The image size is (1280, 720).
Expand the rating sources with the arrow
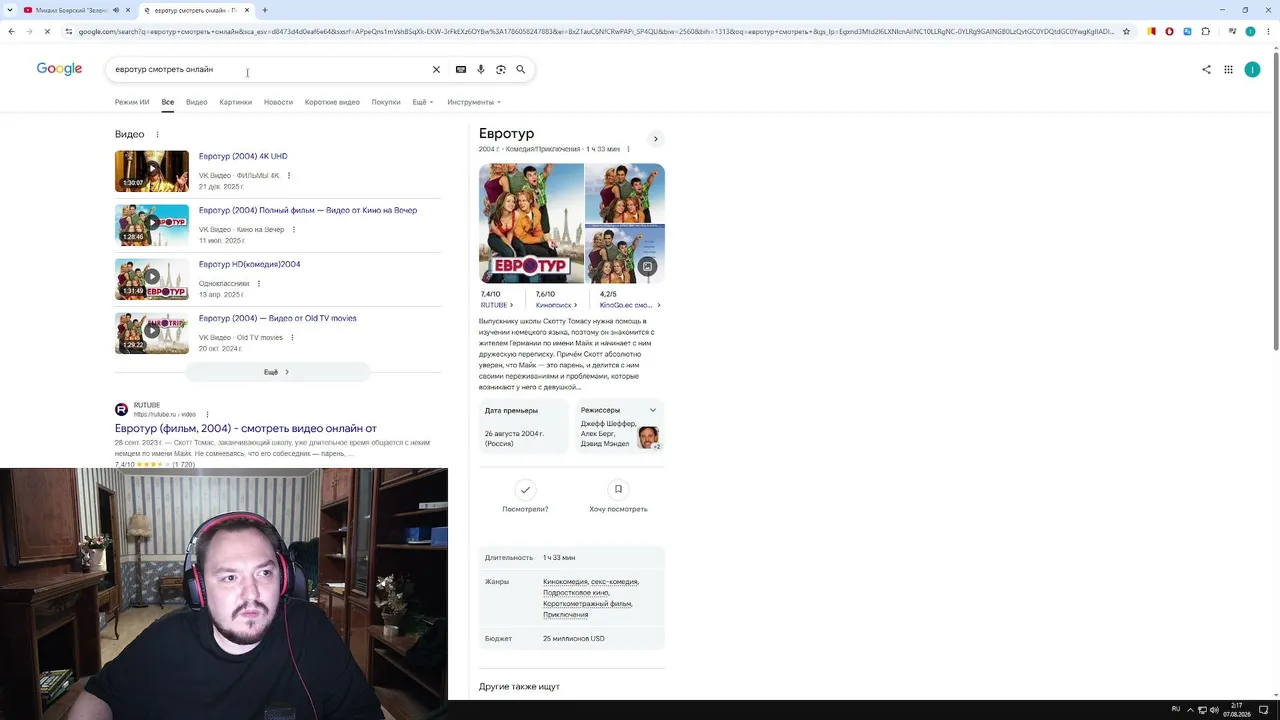tap(659, 305)
